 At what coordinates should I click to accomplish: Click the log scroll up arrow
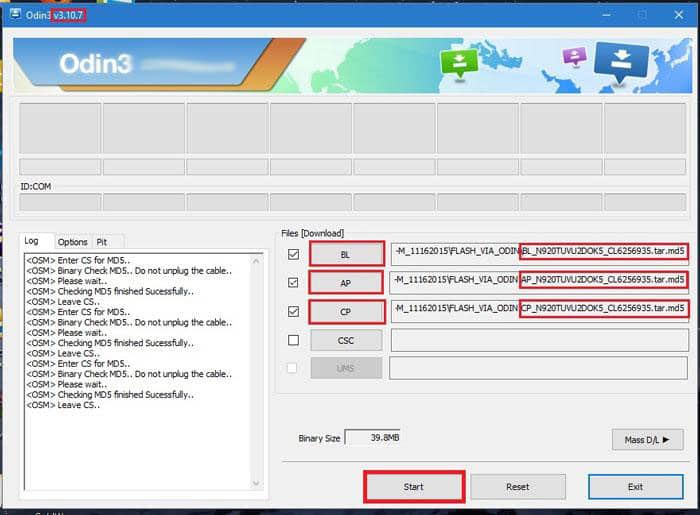256,261
